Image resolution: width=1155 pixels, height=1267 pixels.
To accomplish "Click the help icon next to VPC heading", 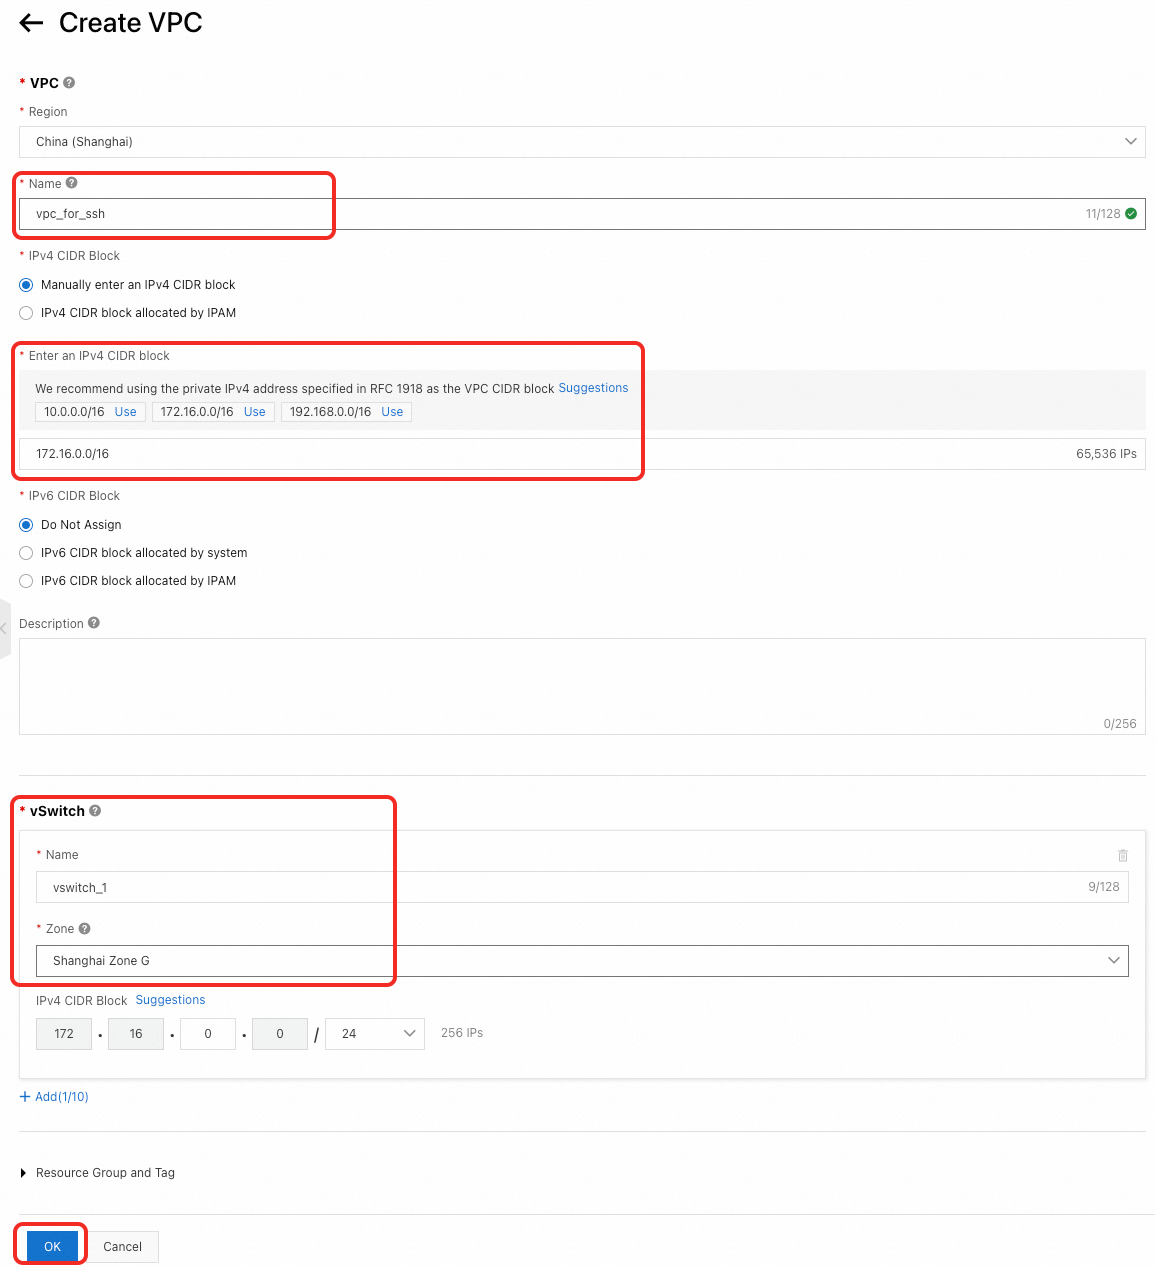I will (69, 83).
